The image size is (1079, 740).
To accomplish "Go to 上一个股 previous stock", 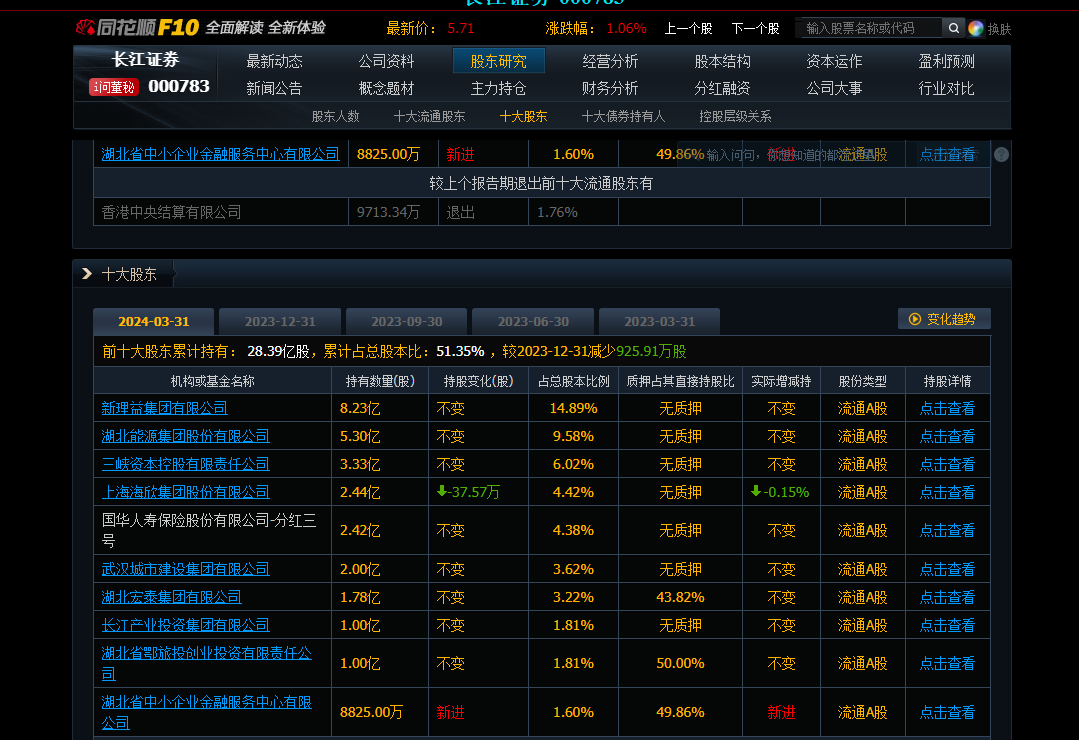I will click(x=688, y=28).
